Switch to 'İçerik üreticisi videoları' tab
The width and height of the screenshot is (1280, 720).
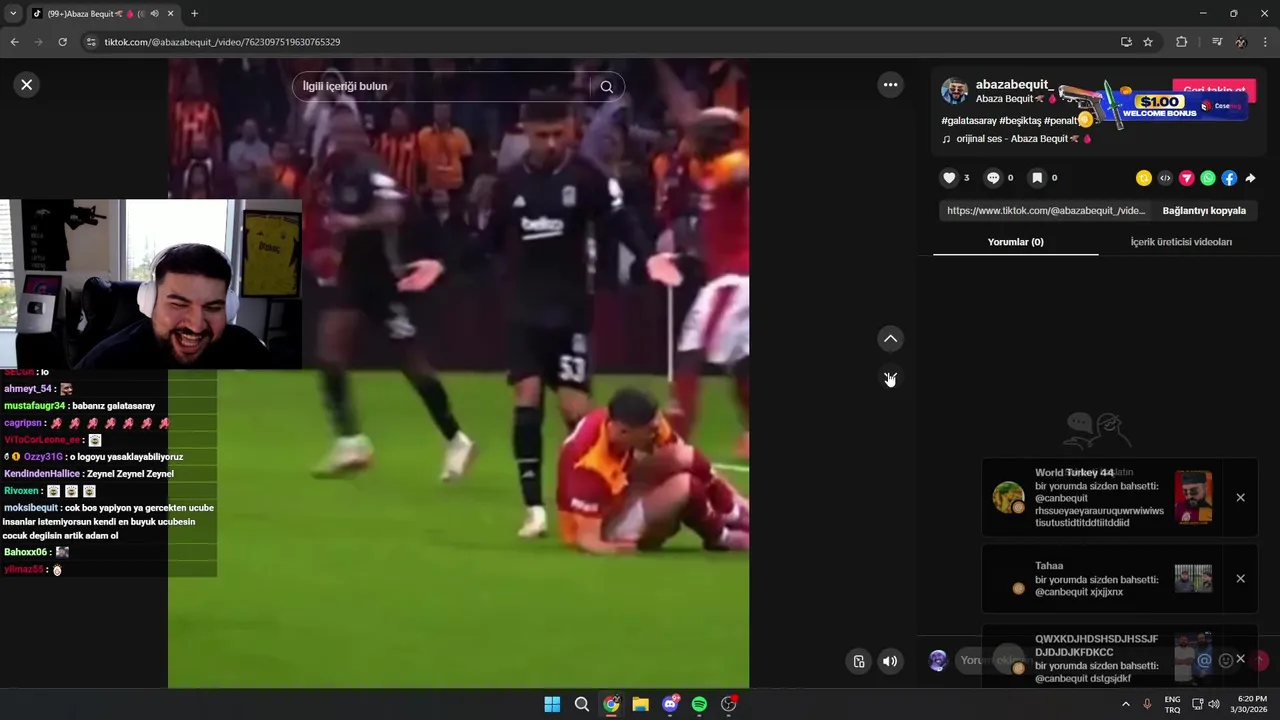click(x=1181, y=242)
